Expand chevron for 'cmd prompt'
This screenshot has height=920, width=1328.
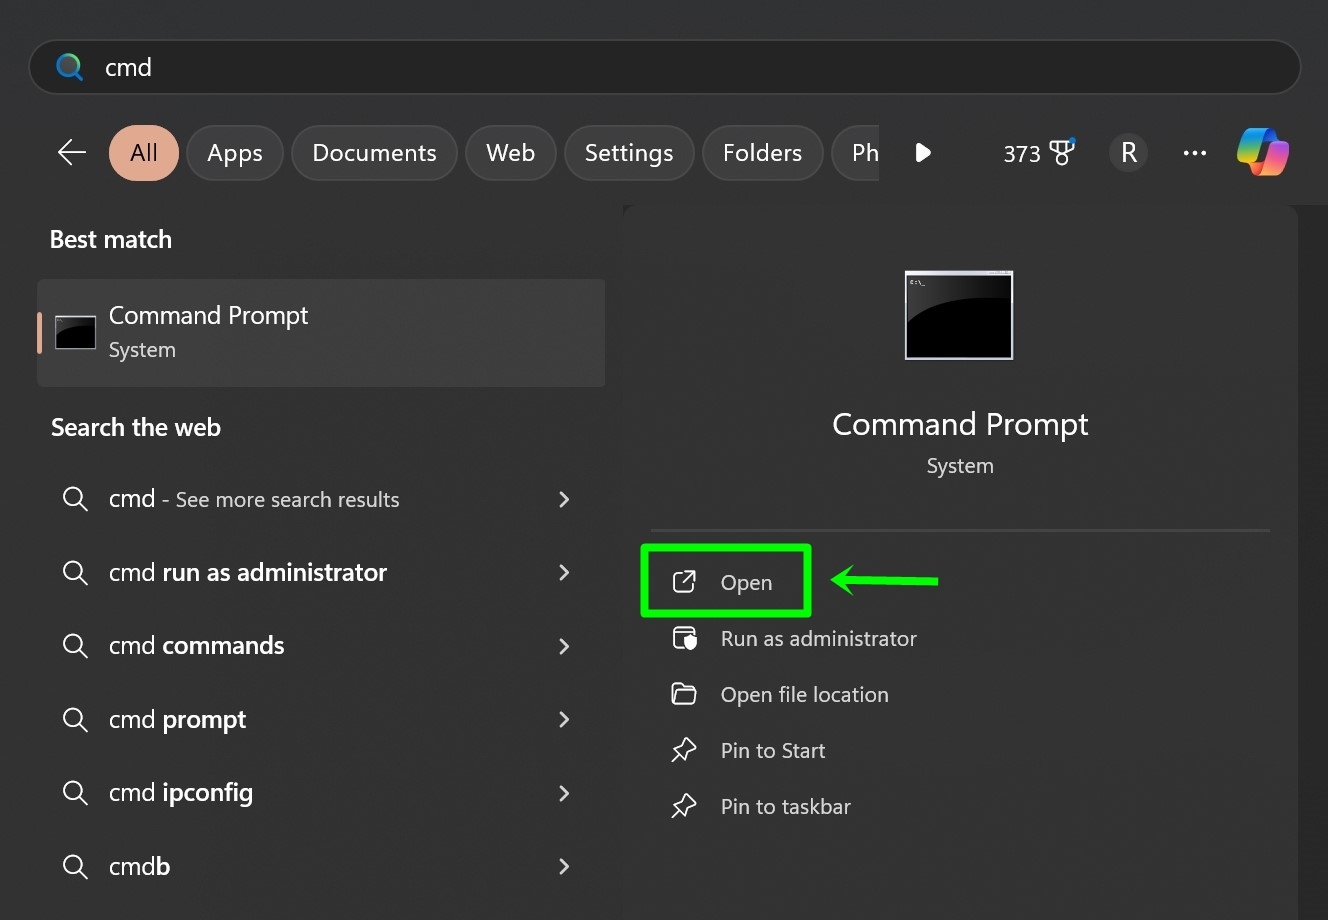[564, 719]
